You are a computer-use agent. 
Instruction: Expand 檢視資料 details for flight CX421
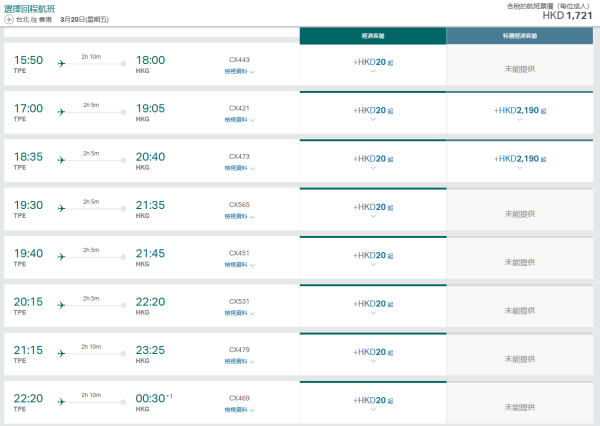click(x=239, y=119)
